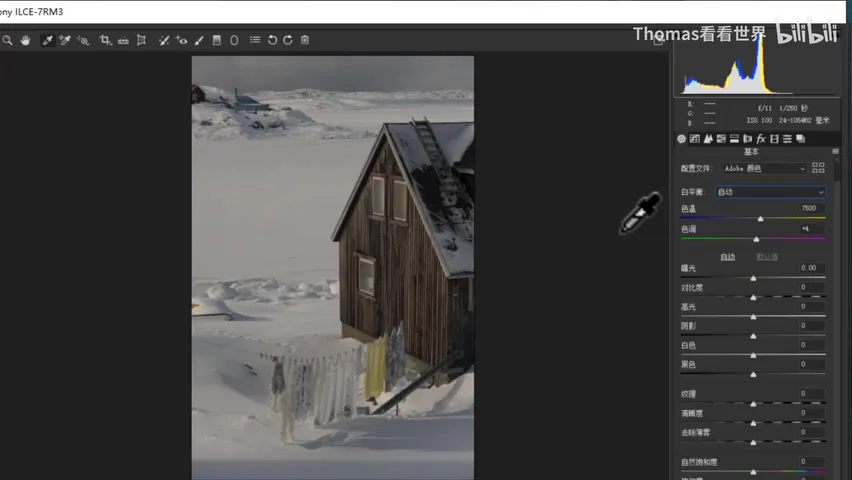Select the Adjustment Brush tool
Image resolution: width=852 pixels, height=480 pixels.
(199, 40)
